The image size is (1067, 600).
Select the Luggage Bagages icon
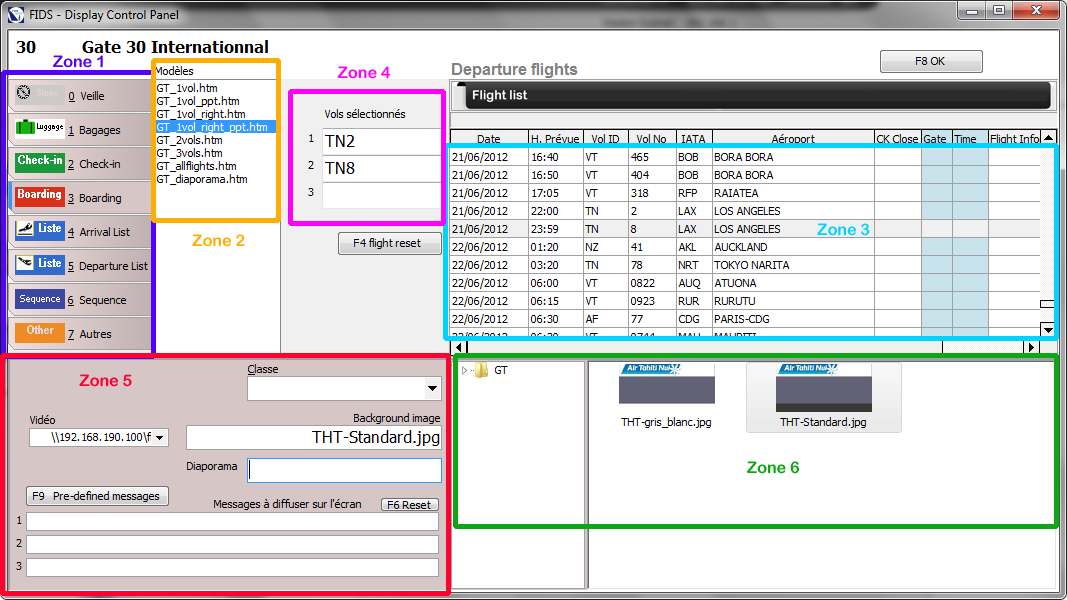[40, 129]
